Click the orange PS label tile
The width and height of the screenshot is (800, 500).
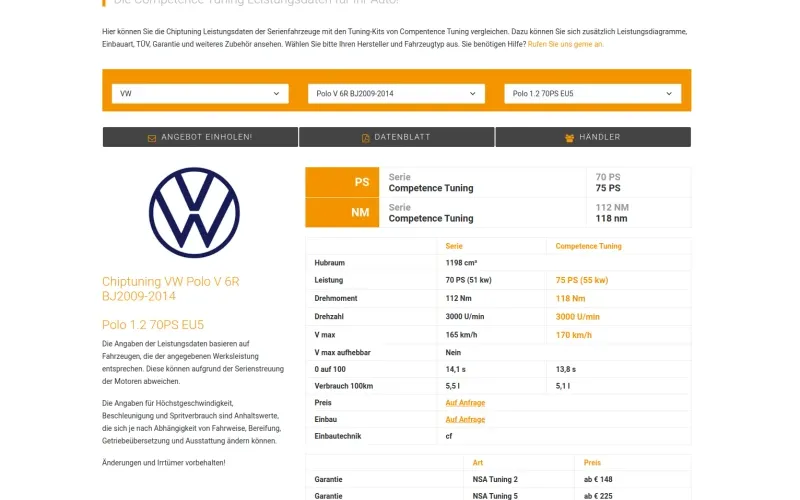click(x=342, y=182)
